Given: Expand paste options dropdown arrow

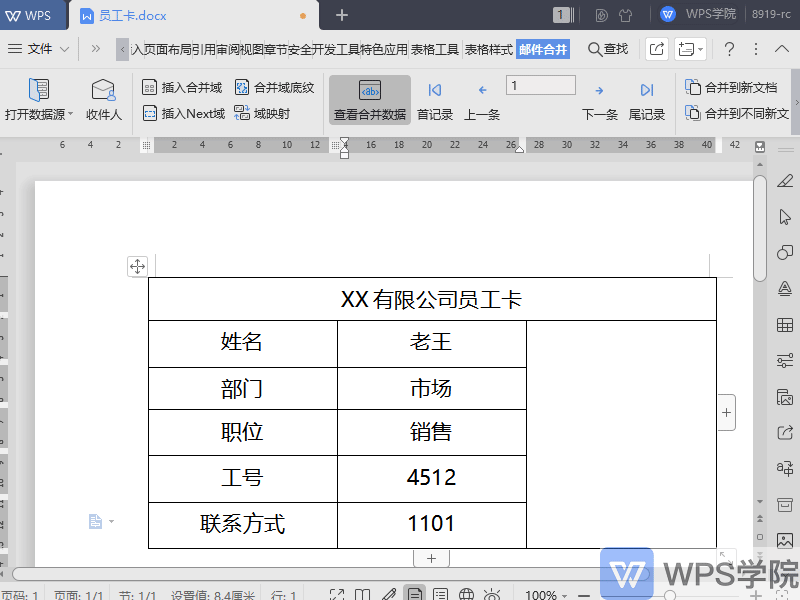Looking at the screenshot, I should click(x=111, y=521).
